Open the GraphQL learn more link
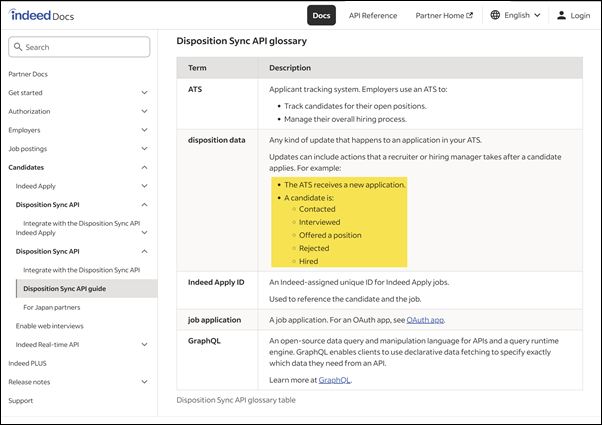Screen dimensions: 602x425 [x=334, y=380]
